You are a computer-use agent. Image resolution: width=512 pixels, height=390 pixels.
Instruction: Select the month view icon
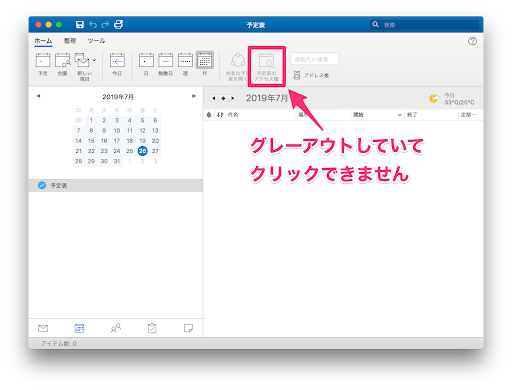click(x=204, y=64)
